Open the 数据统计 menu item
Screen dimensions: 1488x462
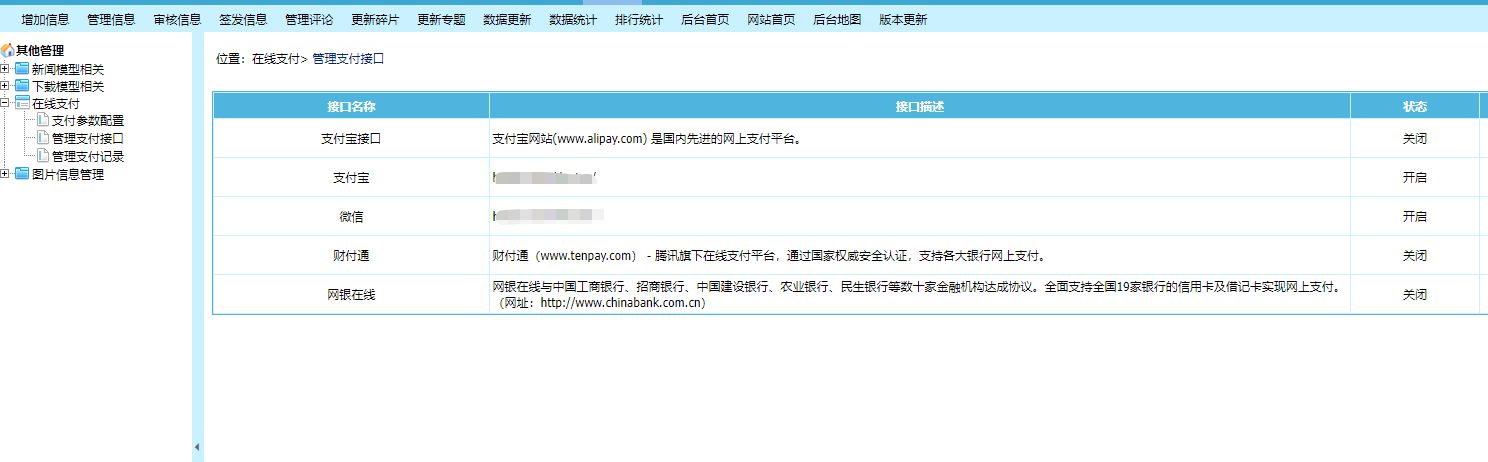pyautogui.click(x=573, y=19)
